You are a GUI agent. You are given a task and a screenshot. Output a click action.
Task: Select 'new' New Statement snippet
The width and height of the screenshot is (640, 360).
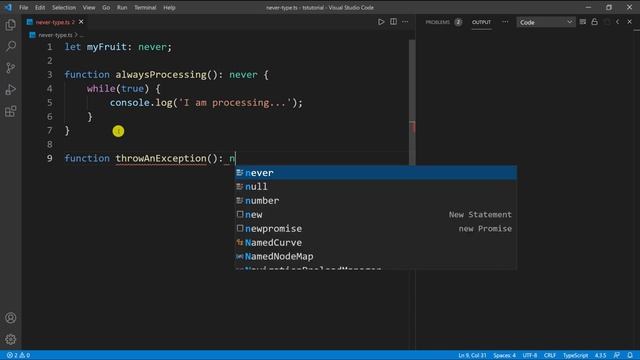click(376, 214)
